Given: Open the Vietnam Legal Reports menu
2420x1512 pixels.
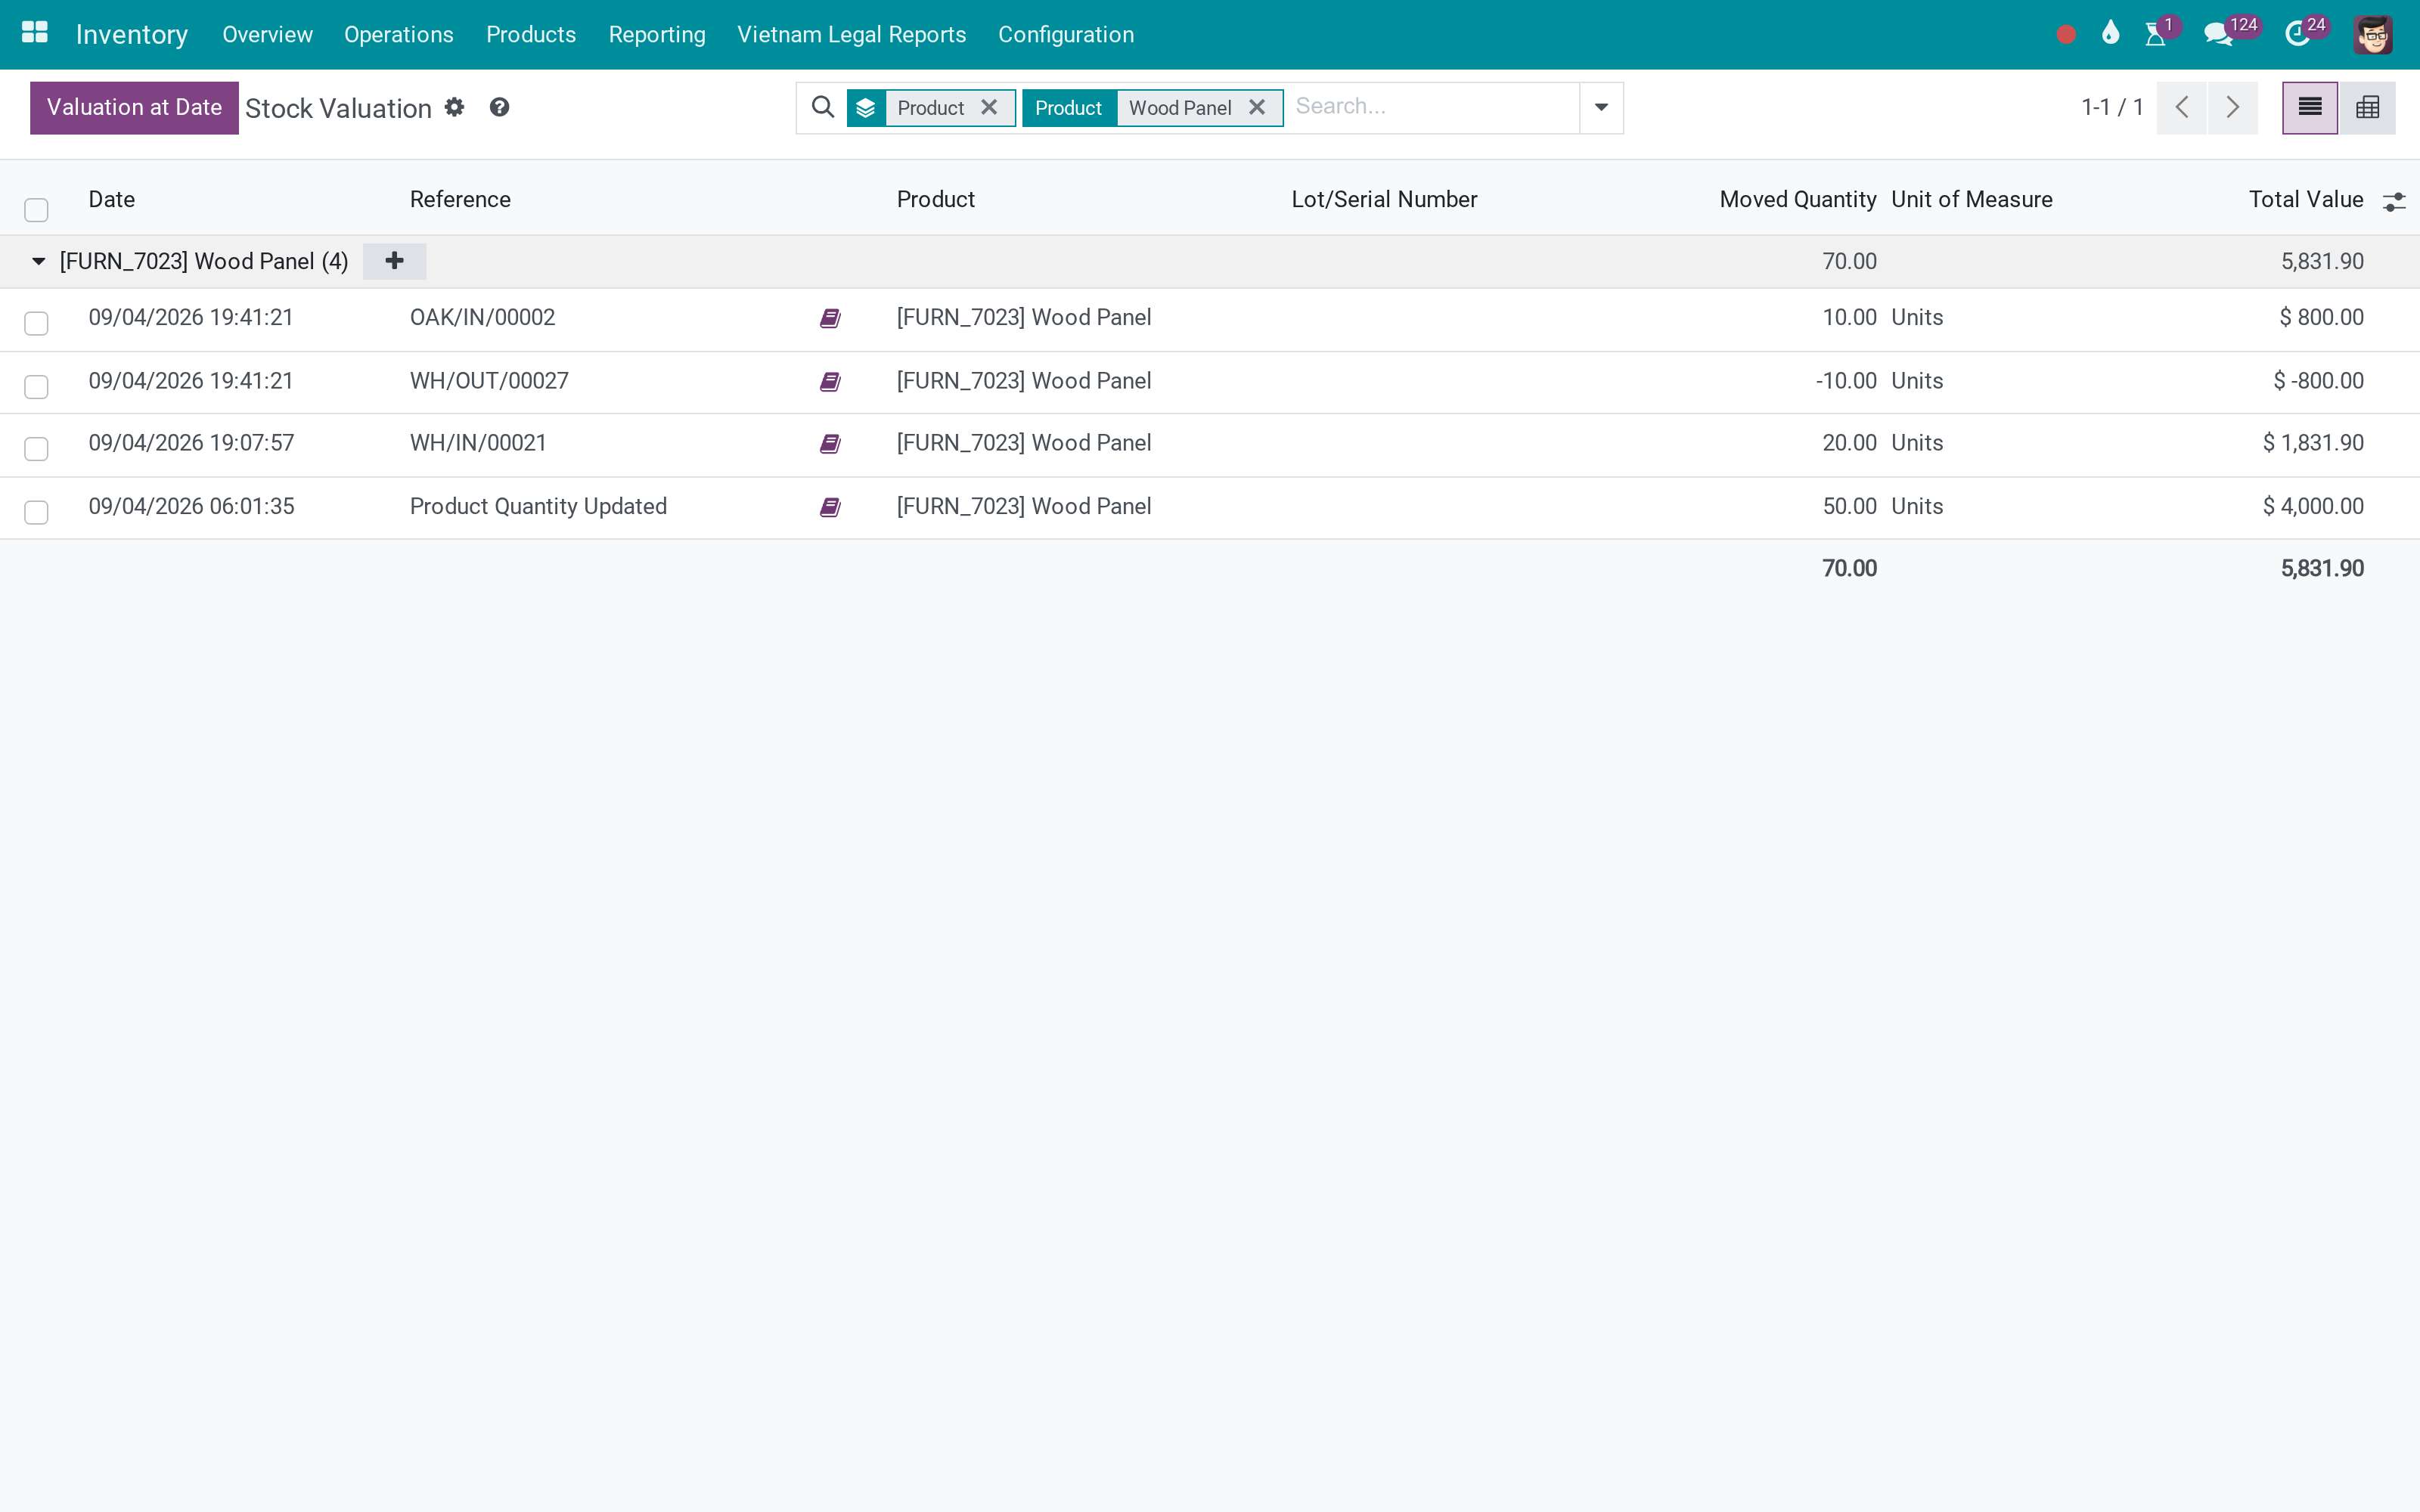Looking at the screenshot, I should click(x=852, y=35).
